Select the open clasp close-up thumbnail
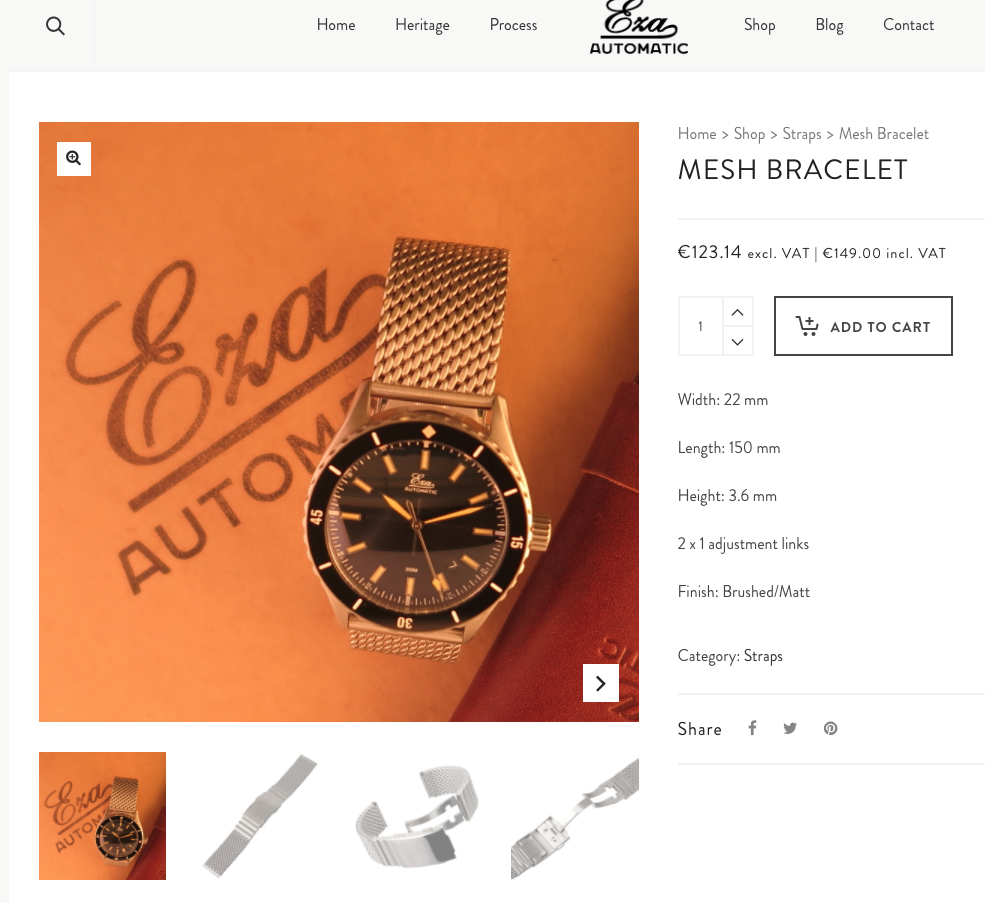Viewport: 985px width, 903px height. (575, 816)
